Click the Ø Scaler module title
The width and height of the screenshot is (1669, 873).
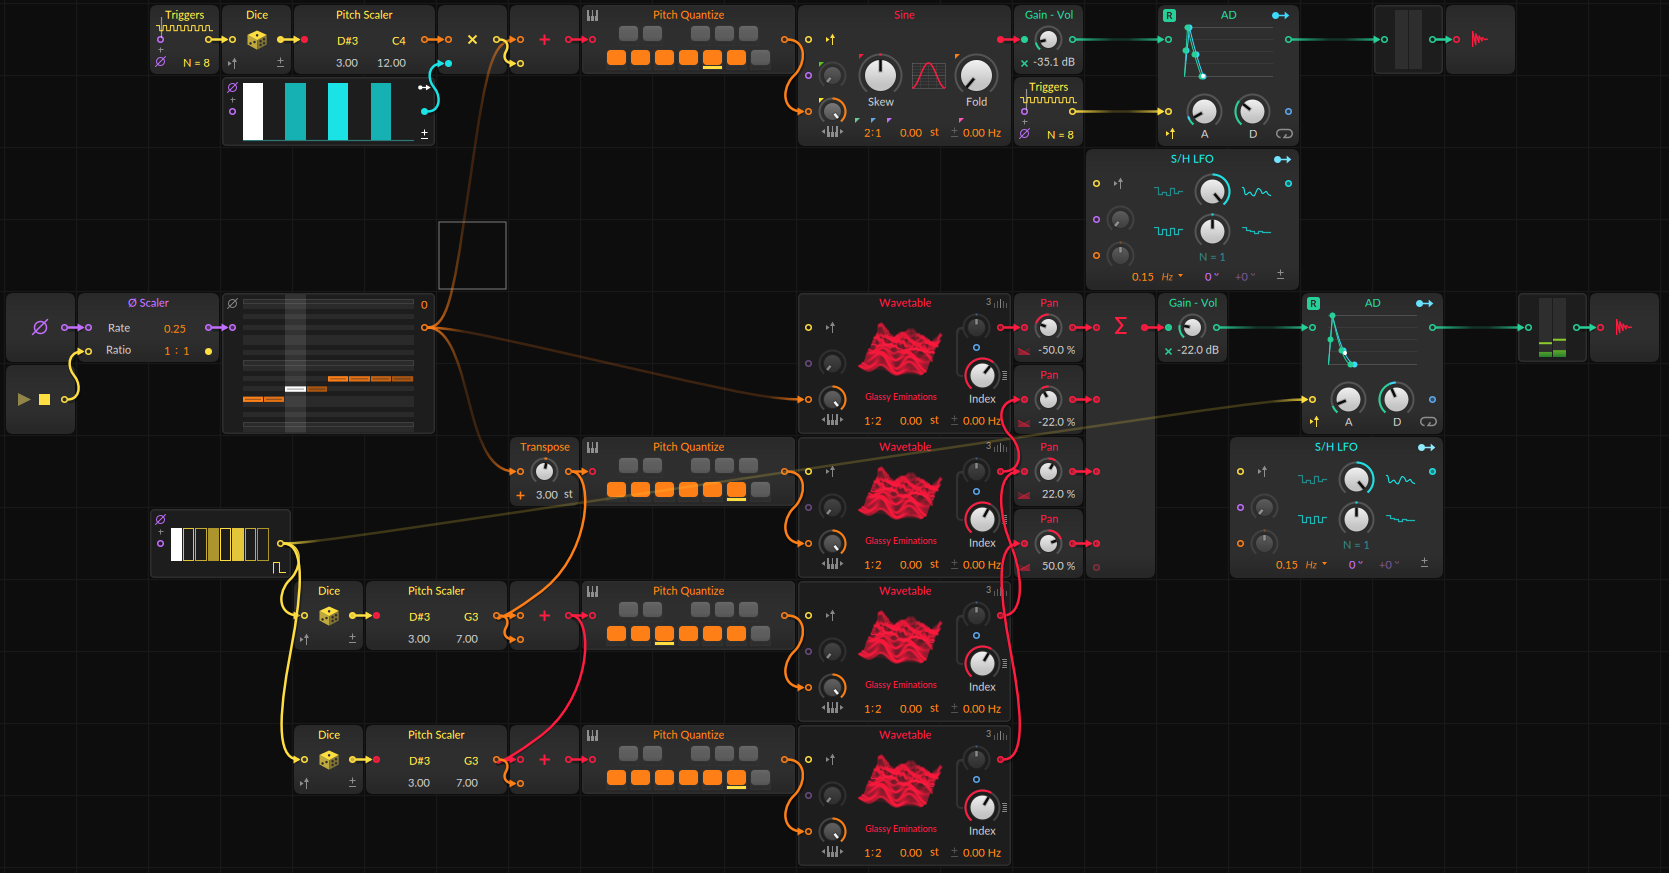(x=148, y=303)
